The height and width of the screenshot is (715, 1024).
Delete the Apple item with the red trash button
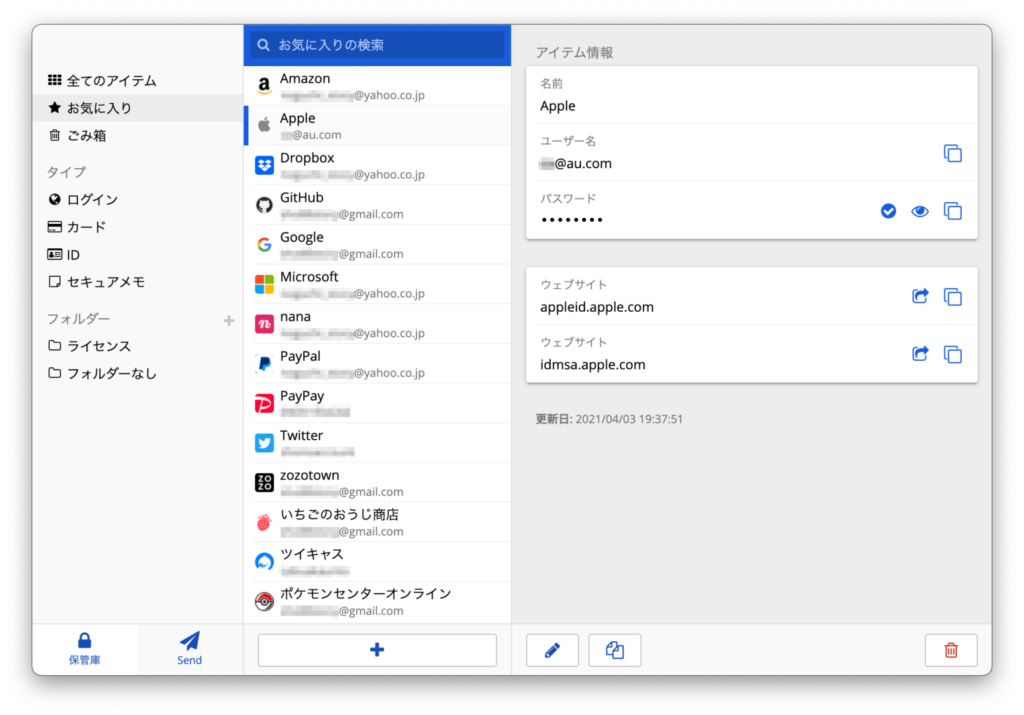tap(951, 650)
